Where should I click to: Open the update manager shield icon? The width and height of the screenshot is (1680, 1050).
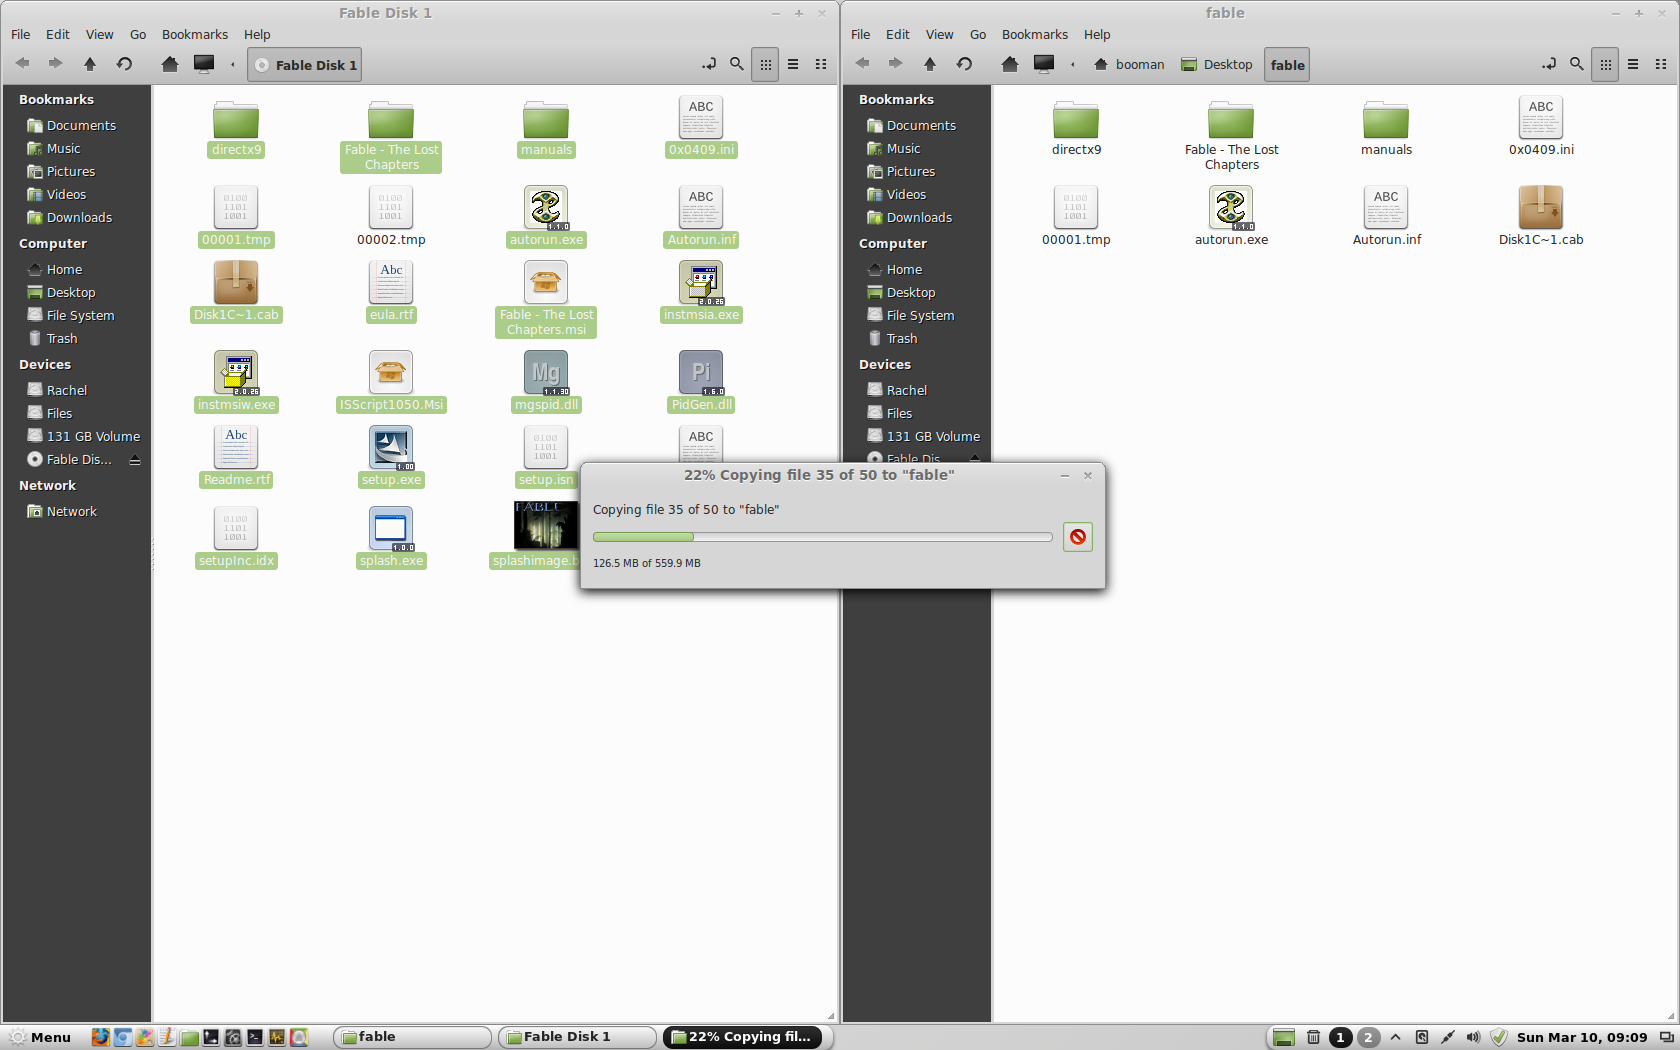(x=1498, y=1037)
